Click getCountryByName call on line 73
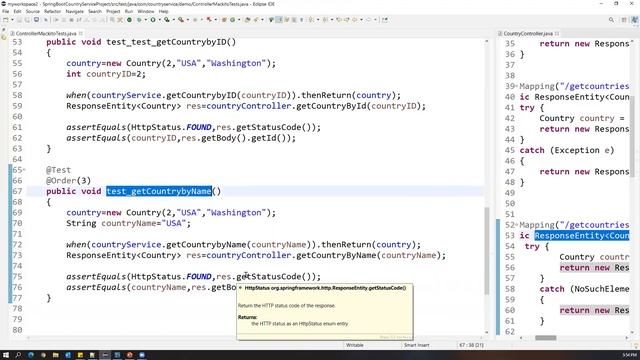This screenshot has width=640, height=360. [336, 255]
